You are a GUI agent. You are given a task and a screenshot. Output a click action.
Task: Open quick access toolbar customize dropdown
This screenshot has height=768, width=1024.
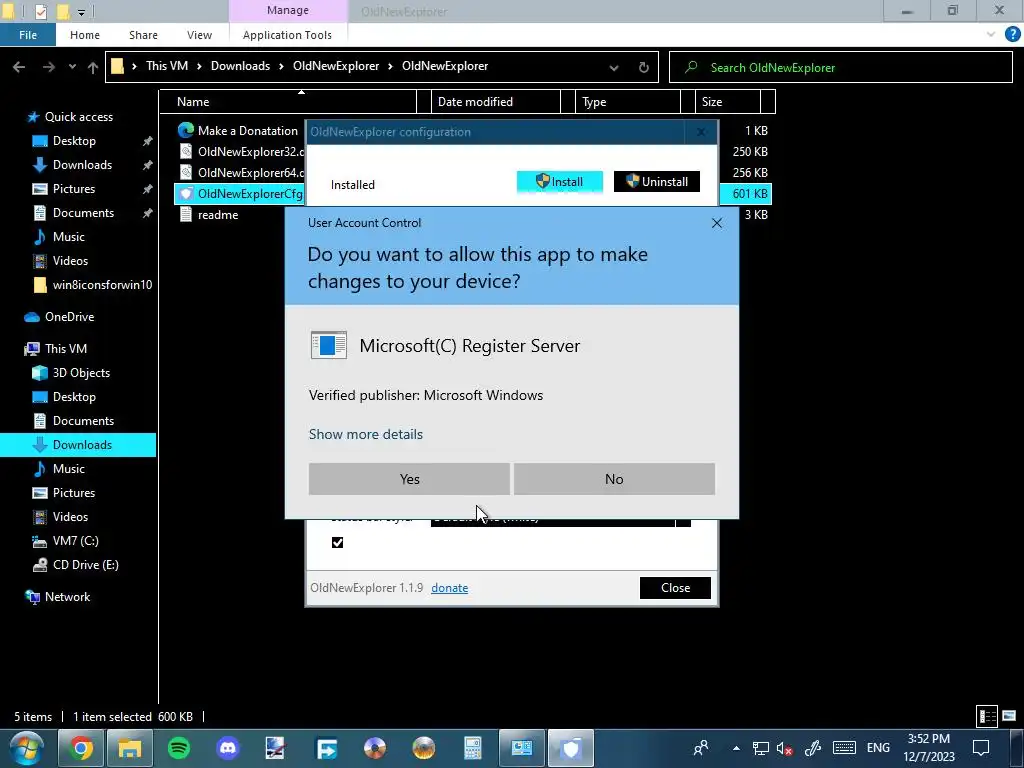tap(81, 12)
